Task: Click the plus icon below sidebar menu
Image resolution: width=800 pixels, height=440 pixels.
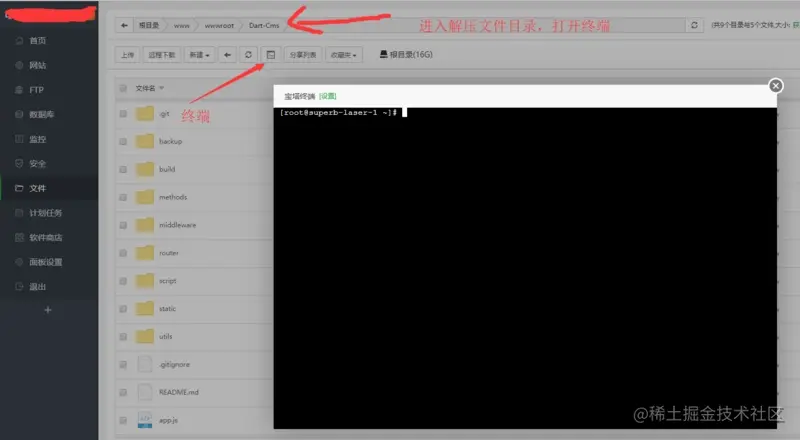Action: [x=48, y=309]
